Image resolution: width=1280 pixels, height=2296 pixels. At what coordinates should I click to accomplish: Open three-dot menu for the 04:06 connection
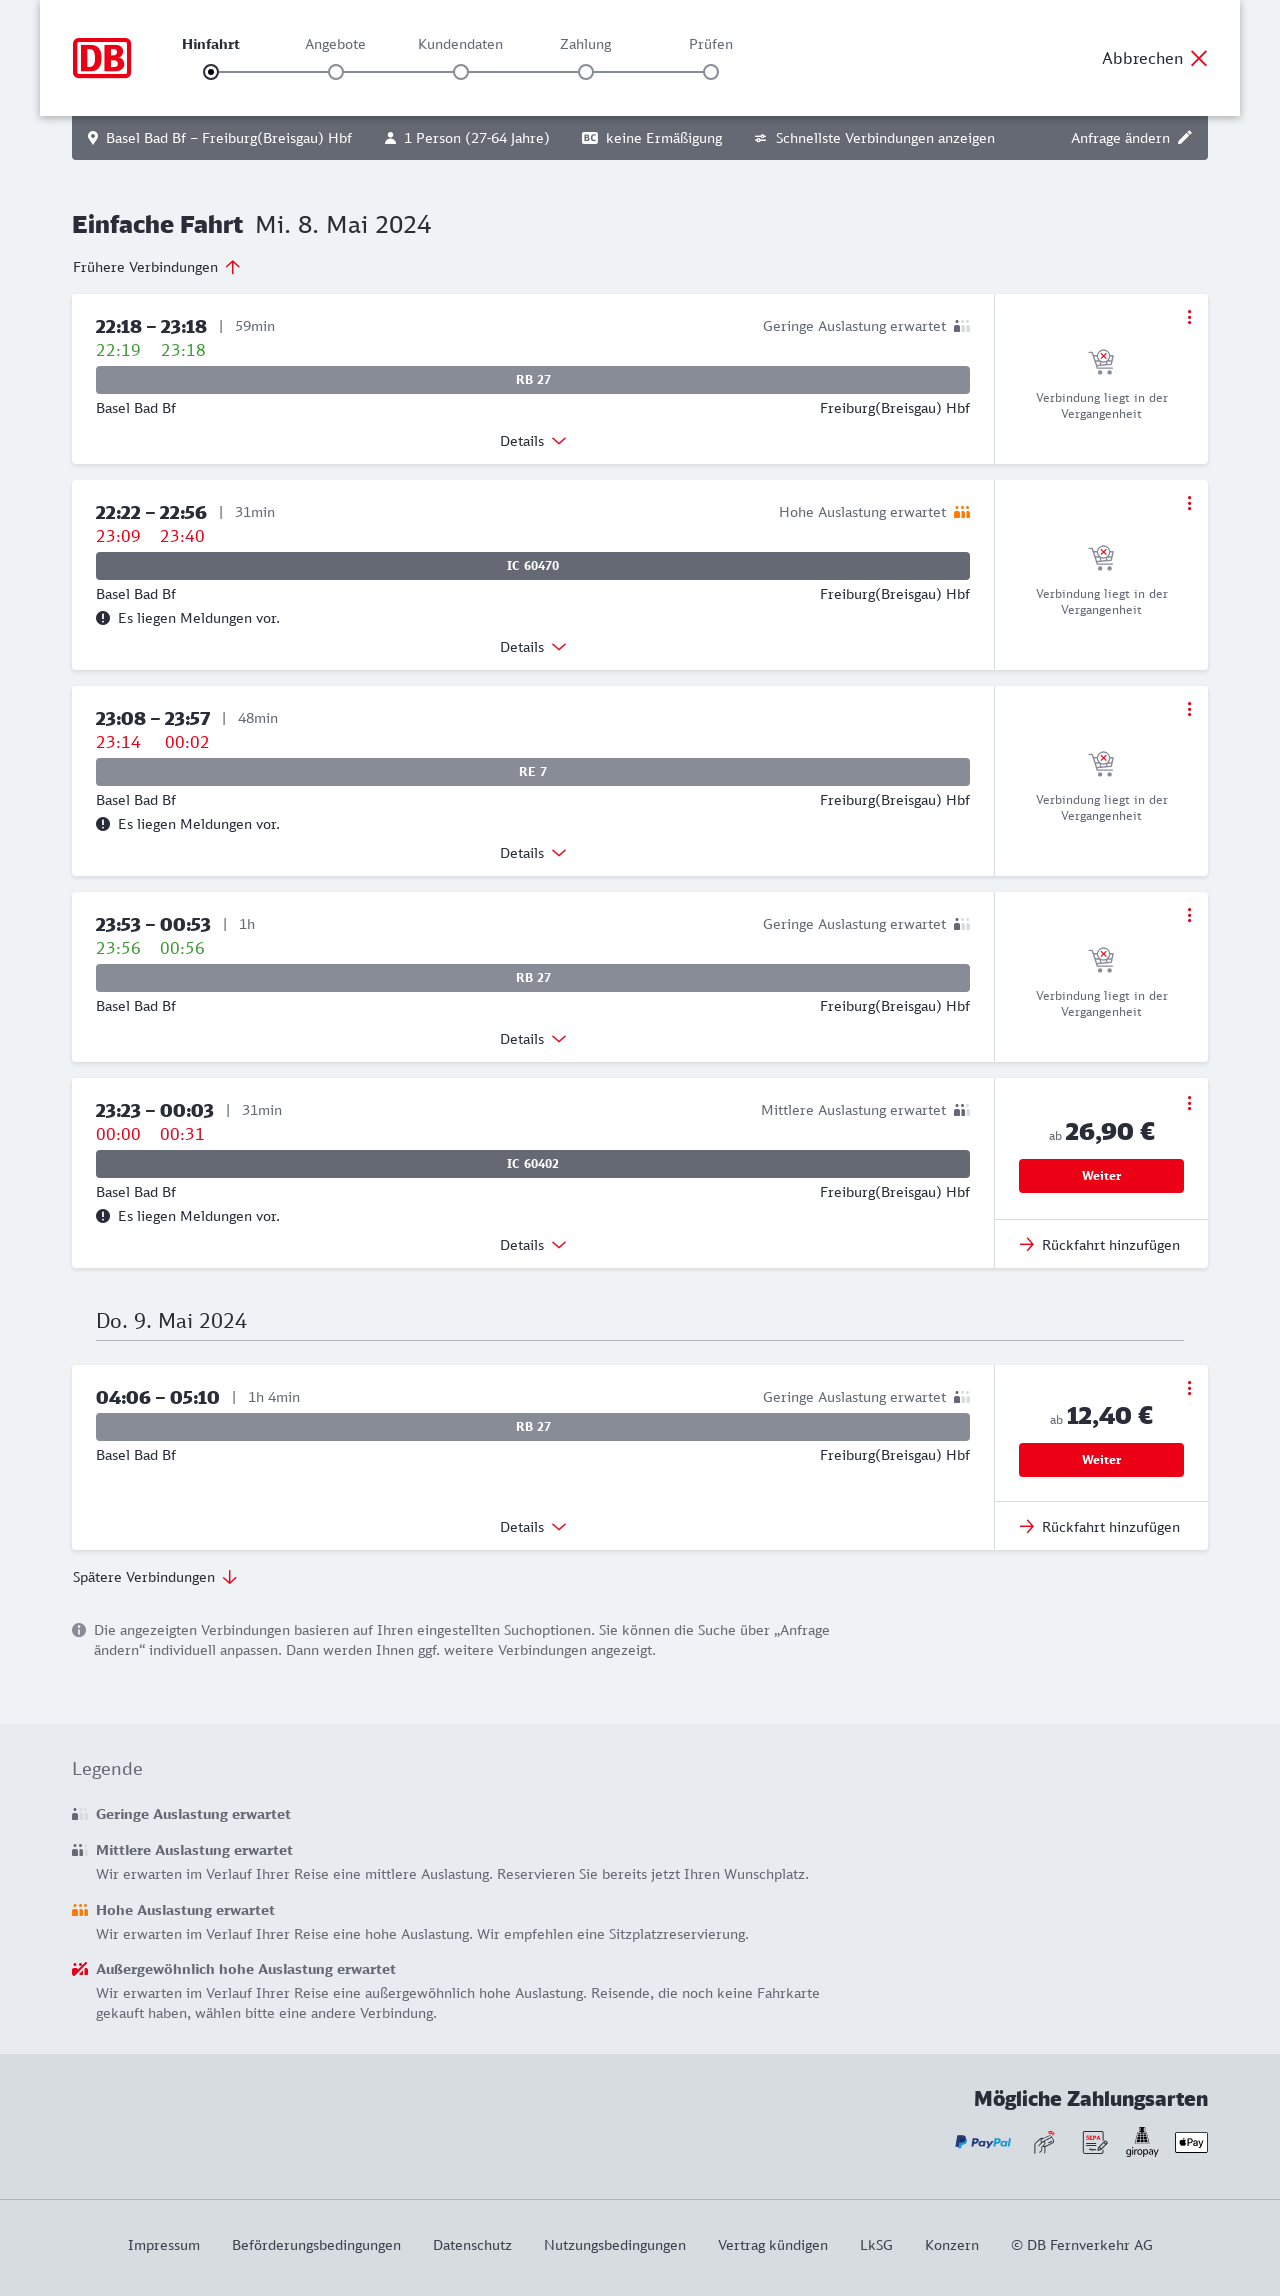[1189, 1388]
